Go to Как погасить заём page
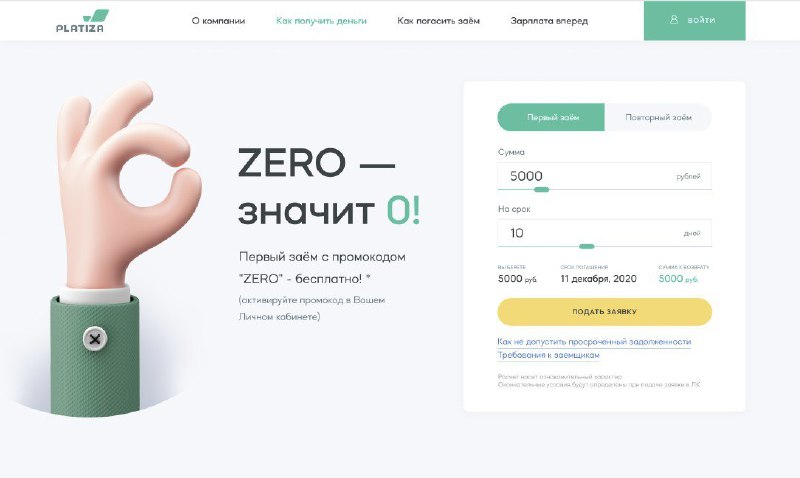This screenshot has height=478, width=800. point(438,21)
